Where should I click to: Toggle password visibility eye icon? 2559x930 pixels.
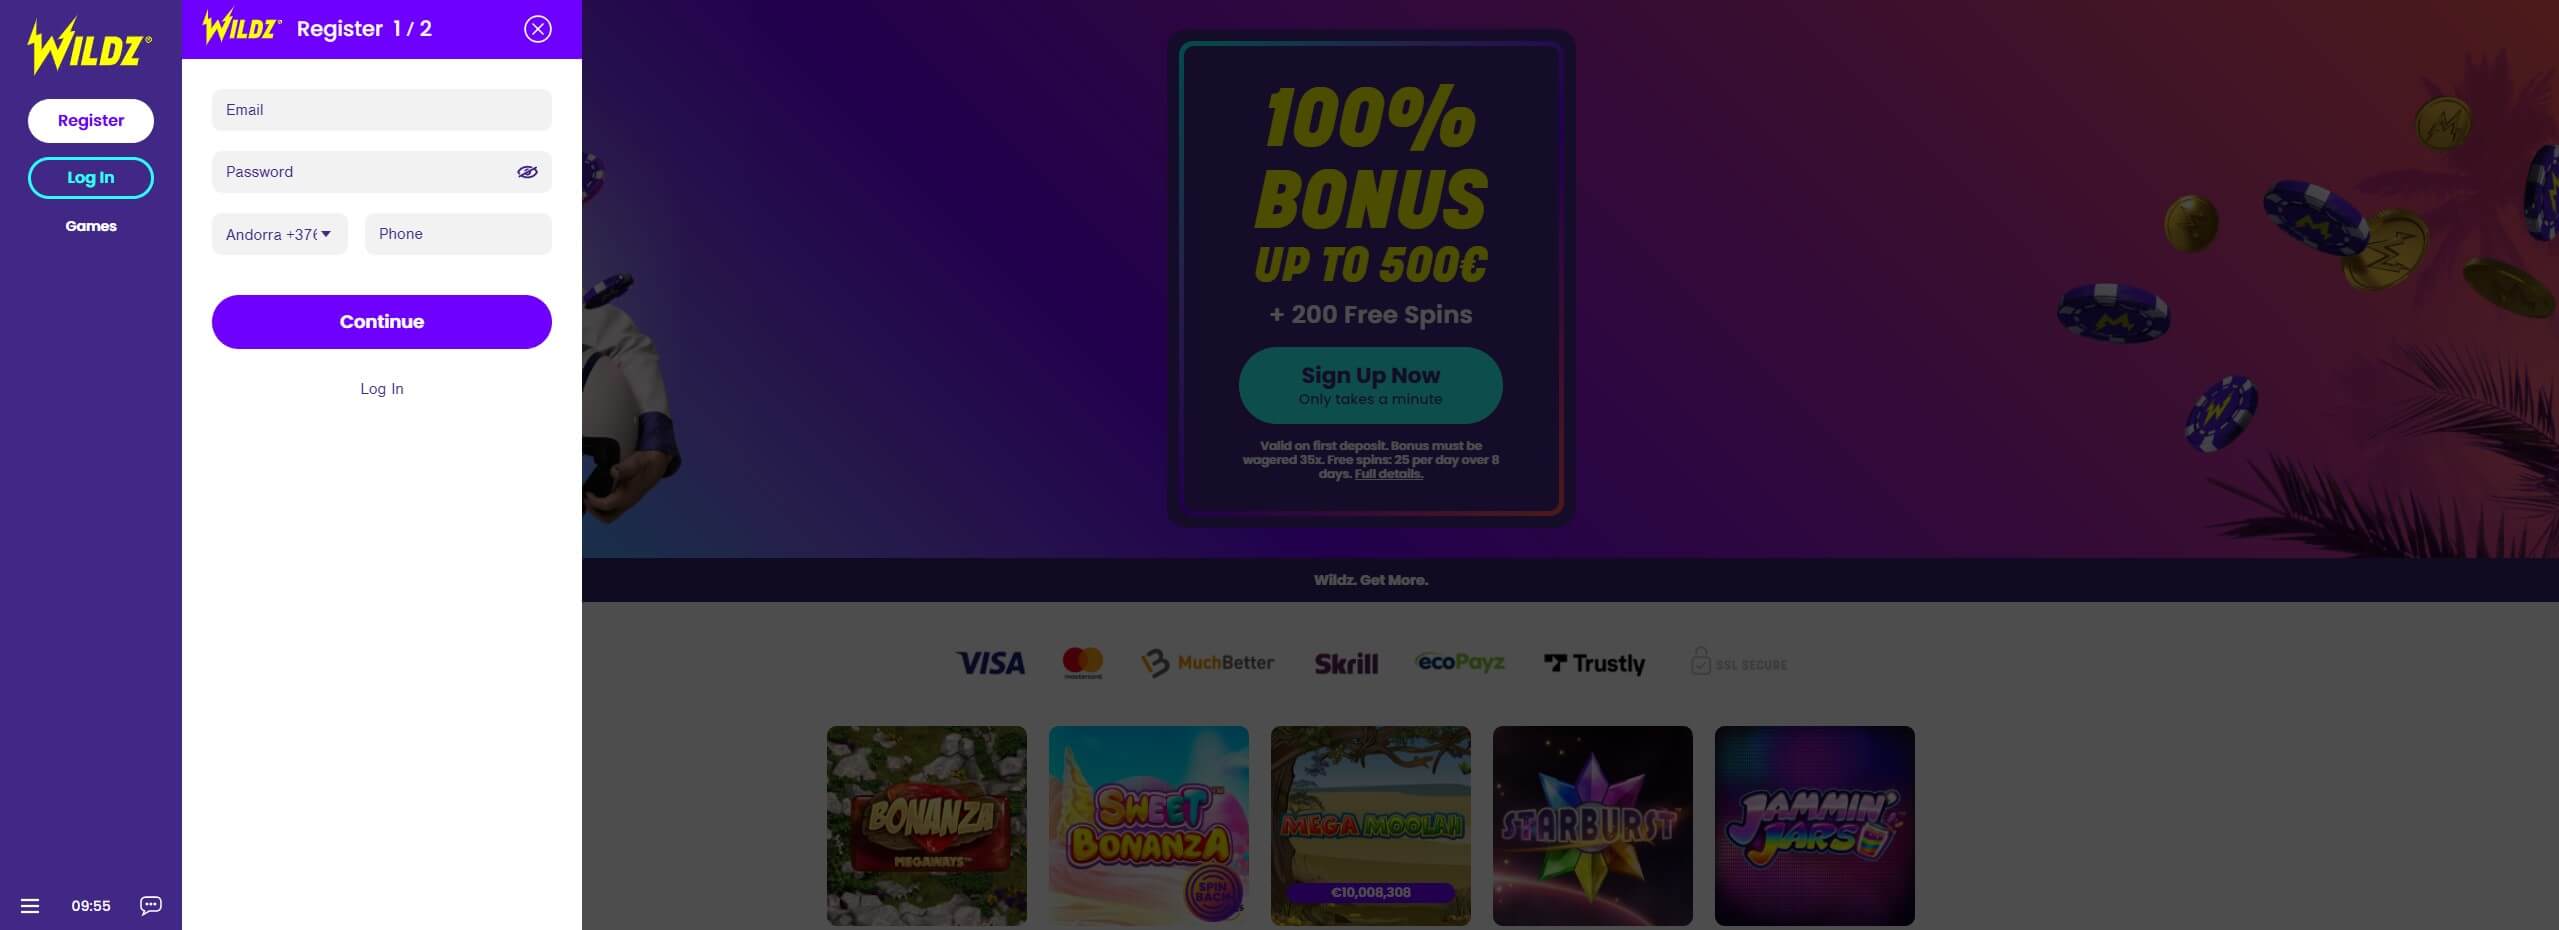coord(527,172)
